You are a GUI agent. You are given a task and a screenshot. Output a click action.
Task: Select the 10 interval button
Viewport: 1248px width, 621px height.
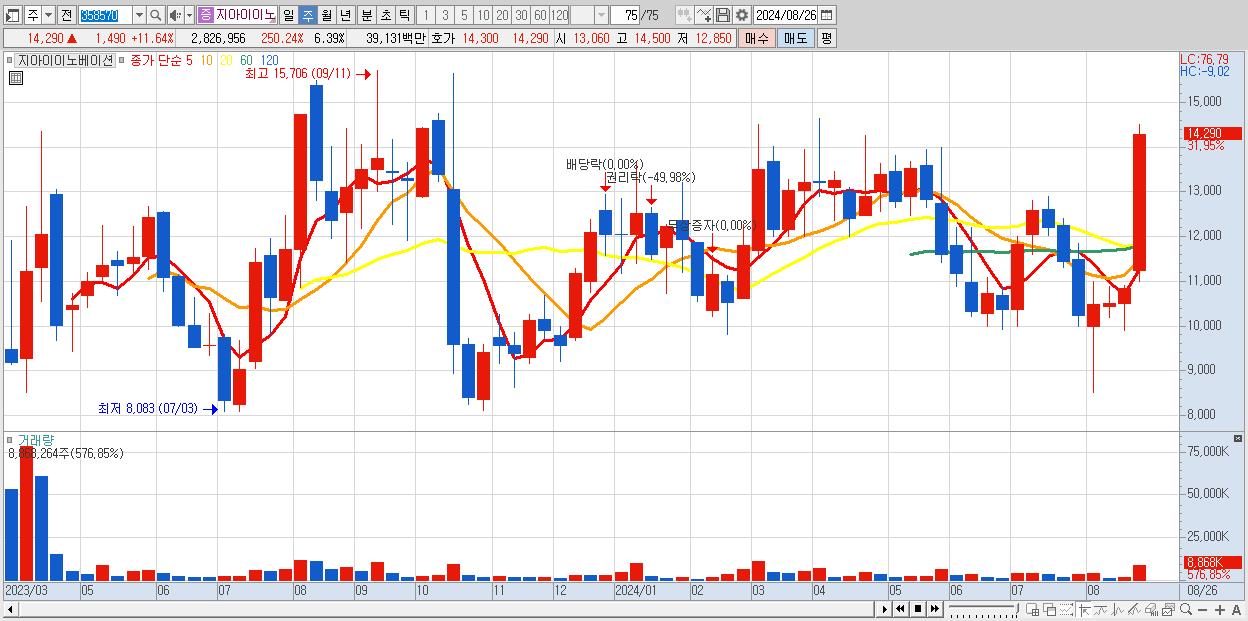pos(483,15)
